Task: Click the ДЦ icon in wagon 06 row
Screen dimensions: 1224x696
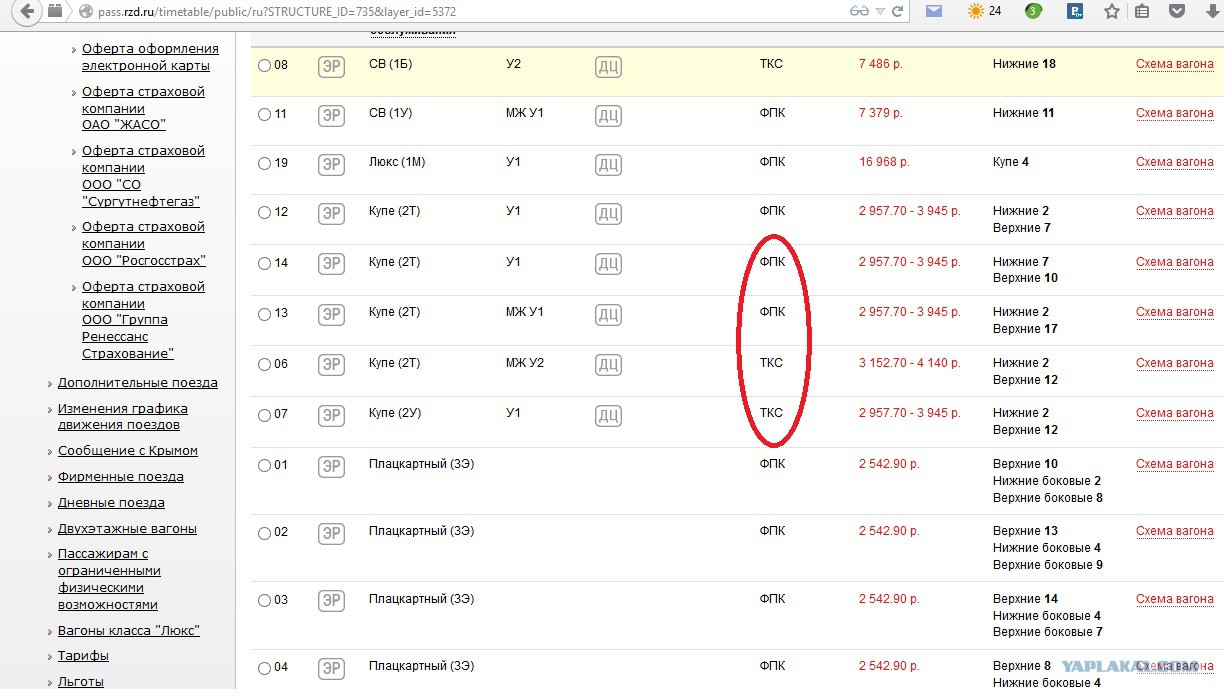Action: [x=608, y=366]
